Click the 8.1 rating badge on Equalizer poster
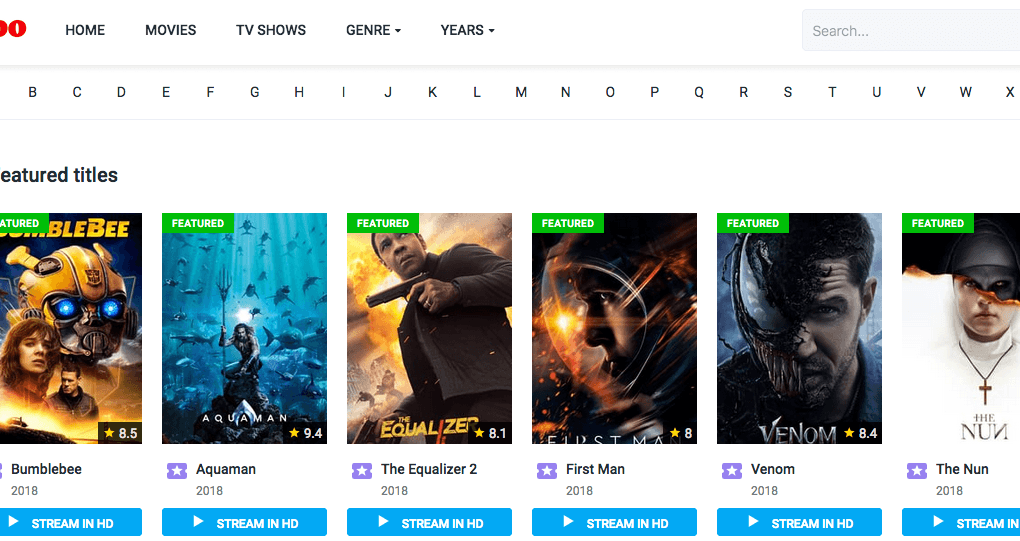Viewport: 1020px width, 541px height. (x=490, y=433)
